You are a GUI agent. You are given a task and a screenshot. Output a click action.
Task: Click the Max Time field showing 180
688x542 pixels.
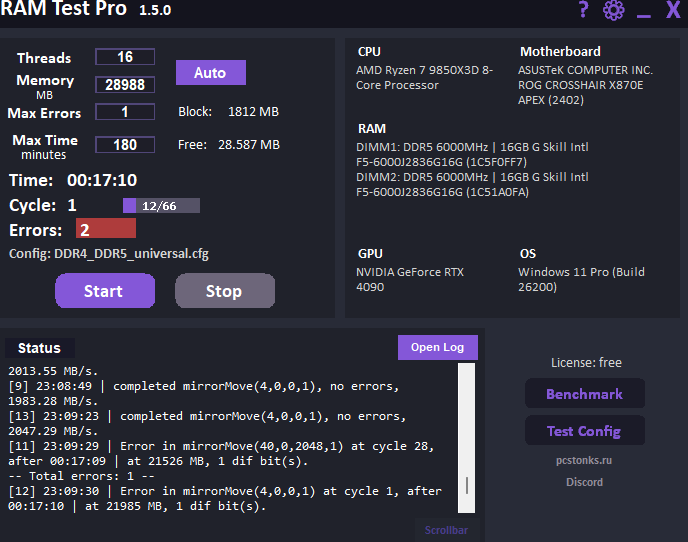coord(125,145)
